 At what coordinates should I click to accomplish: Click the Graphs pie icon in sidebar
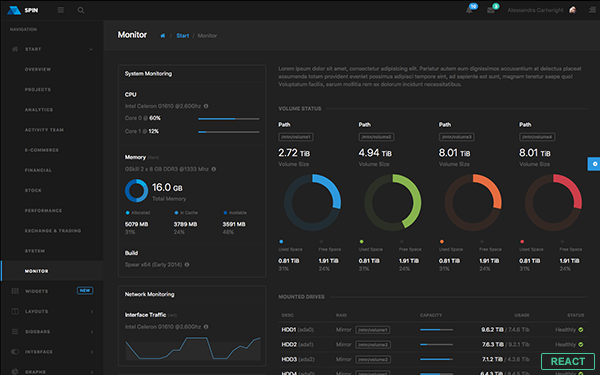coord(15,371)
